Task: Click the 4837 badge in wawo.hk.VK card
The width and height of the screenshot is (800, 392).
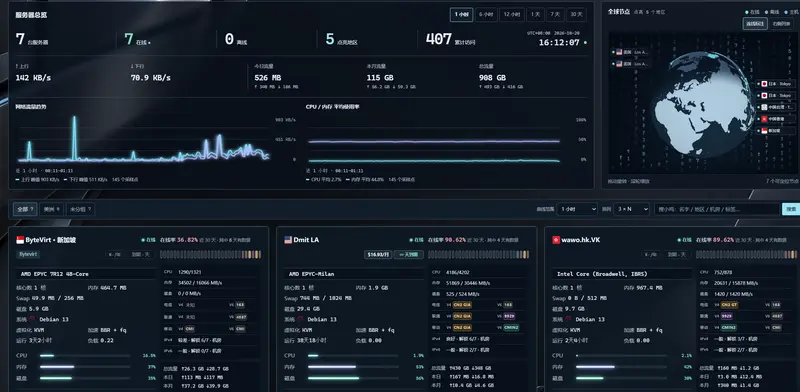Action: click(777, 316)
